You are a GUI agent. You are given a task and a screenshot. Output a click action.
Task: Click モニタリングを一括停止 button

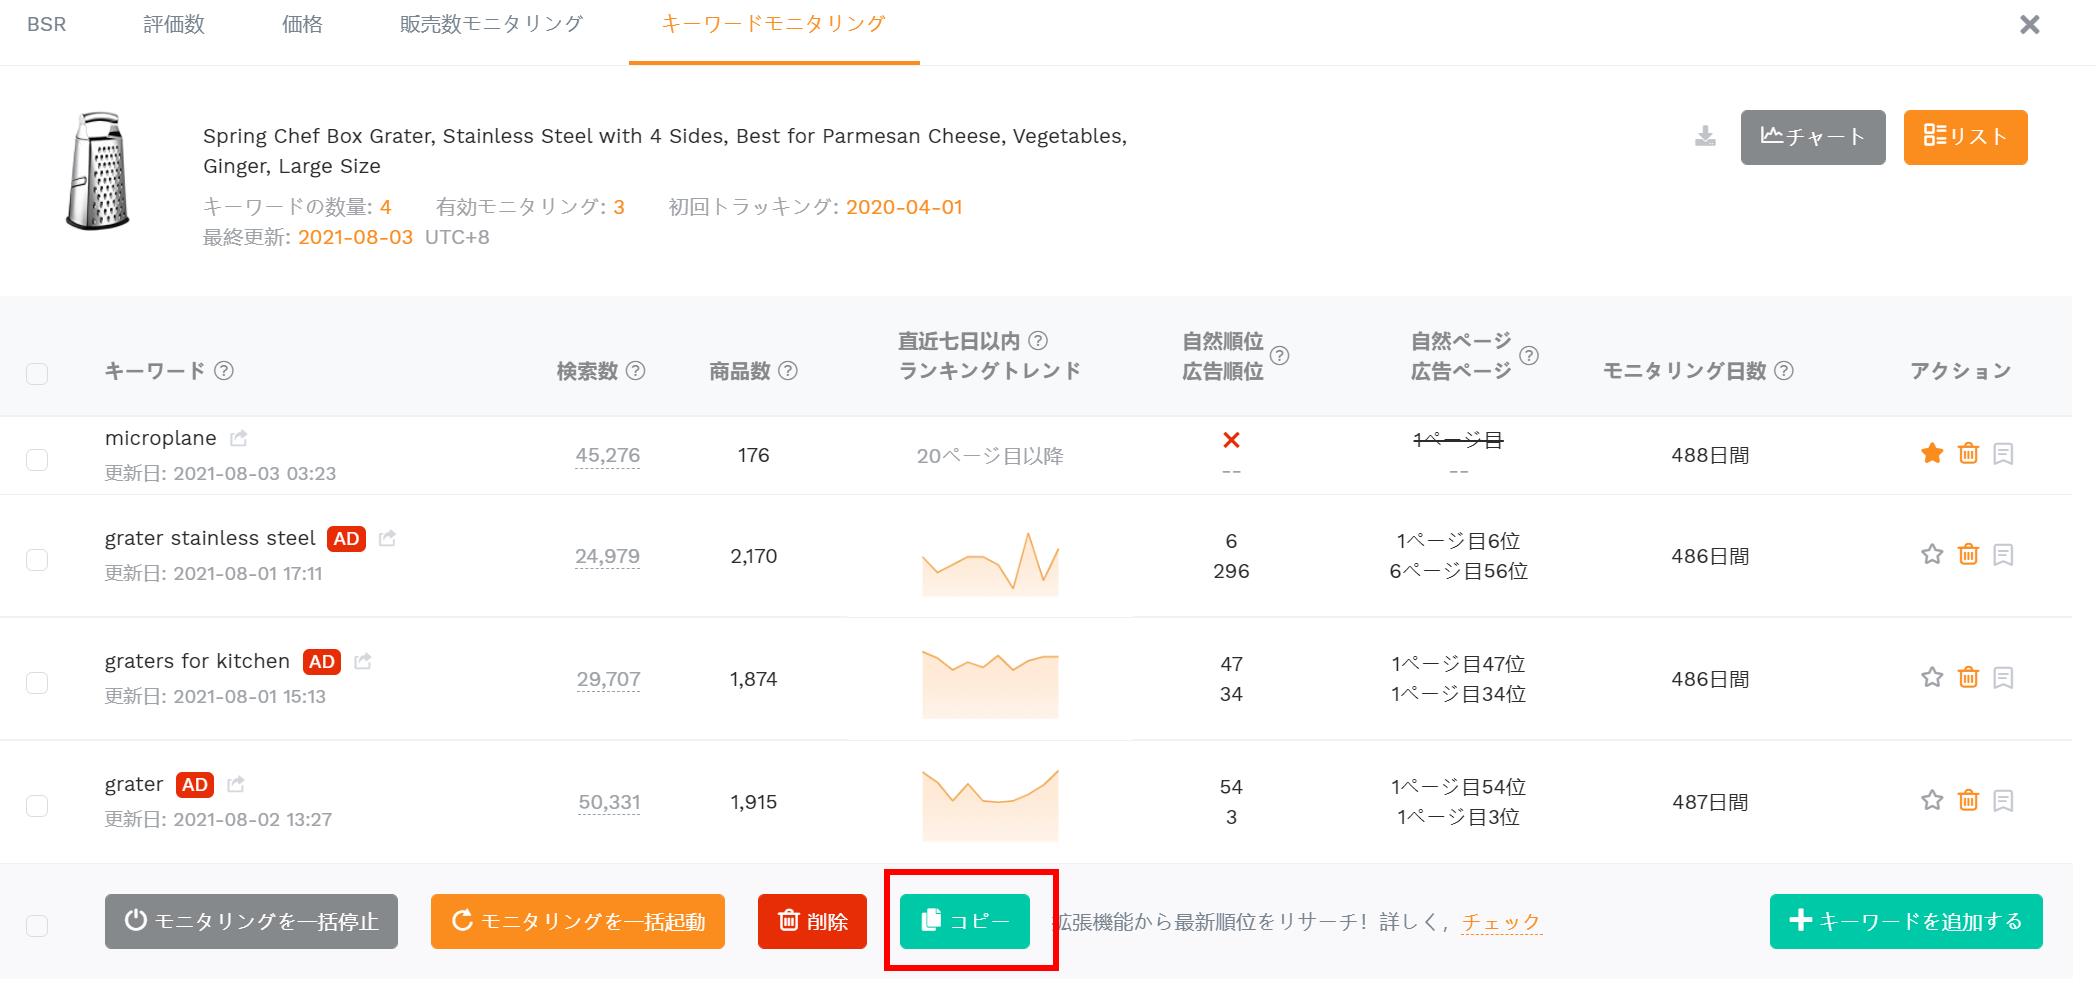(x=251, y=921)
